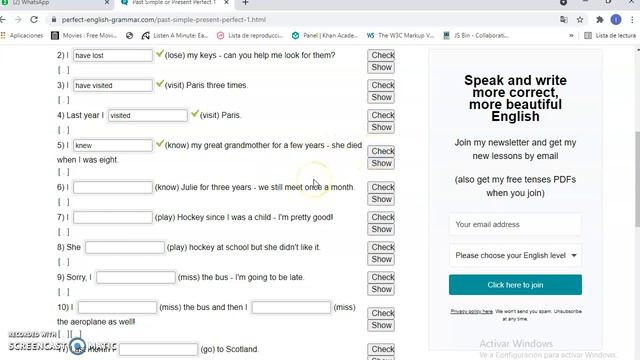The height and width of the screenshot is (360, 640).
Task: Show answer for question 9
Action: [x=381, y=289]
